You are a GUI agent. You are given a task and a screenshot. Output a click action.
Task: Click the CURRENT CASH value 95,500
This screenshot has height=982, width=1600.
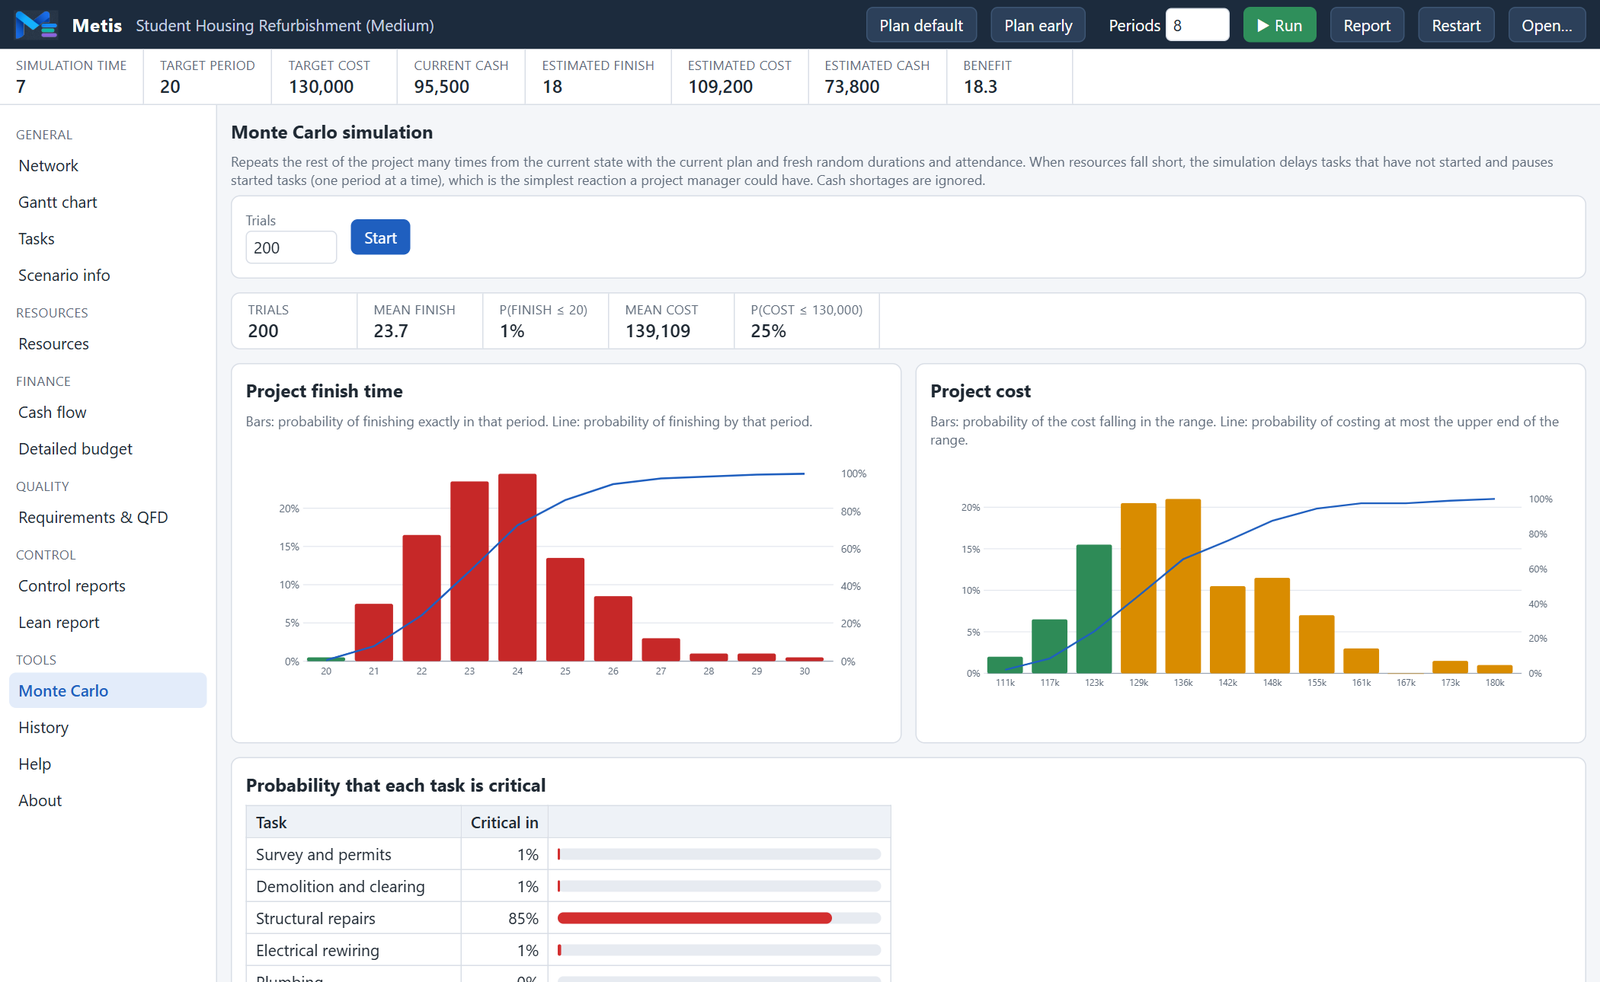[442, 87]
